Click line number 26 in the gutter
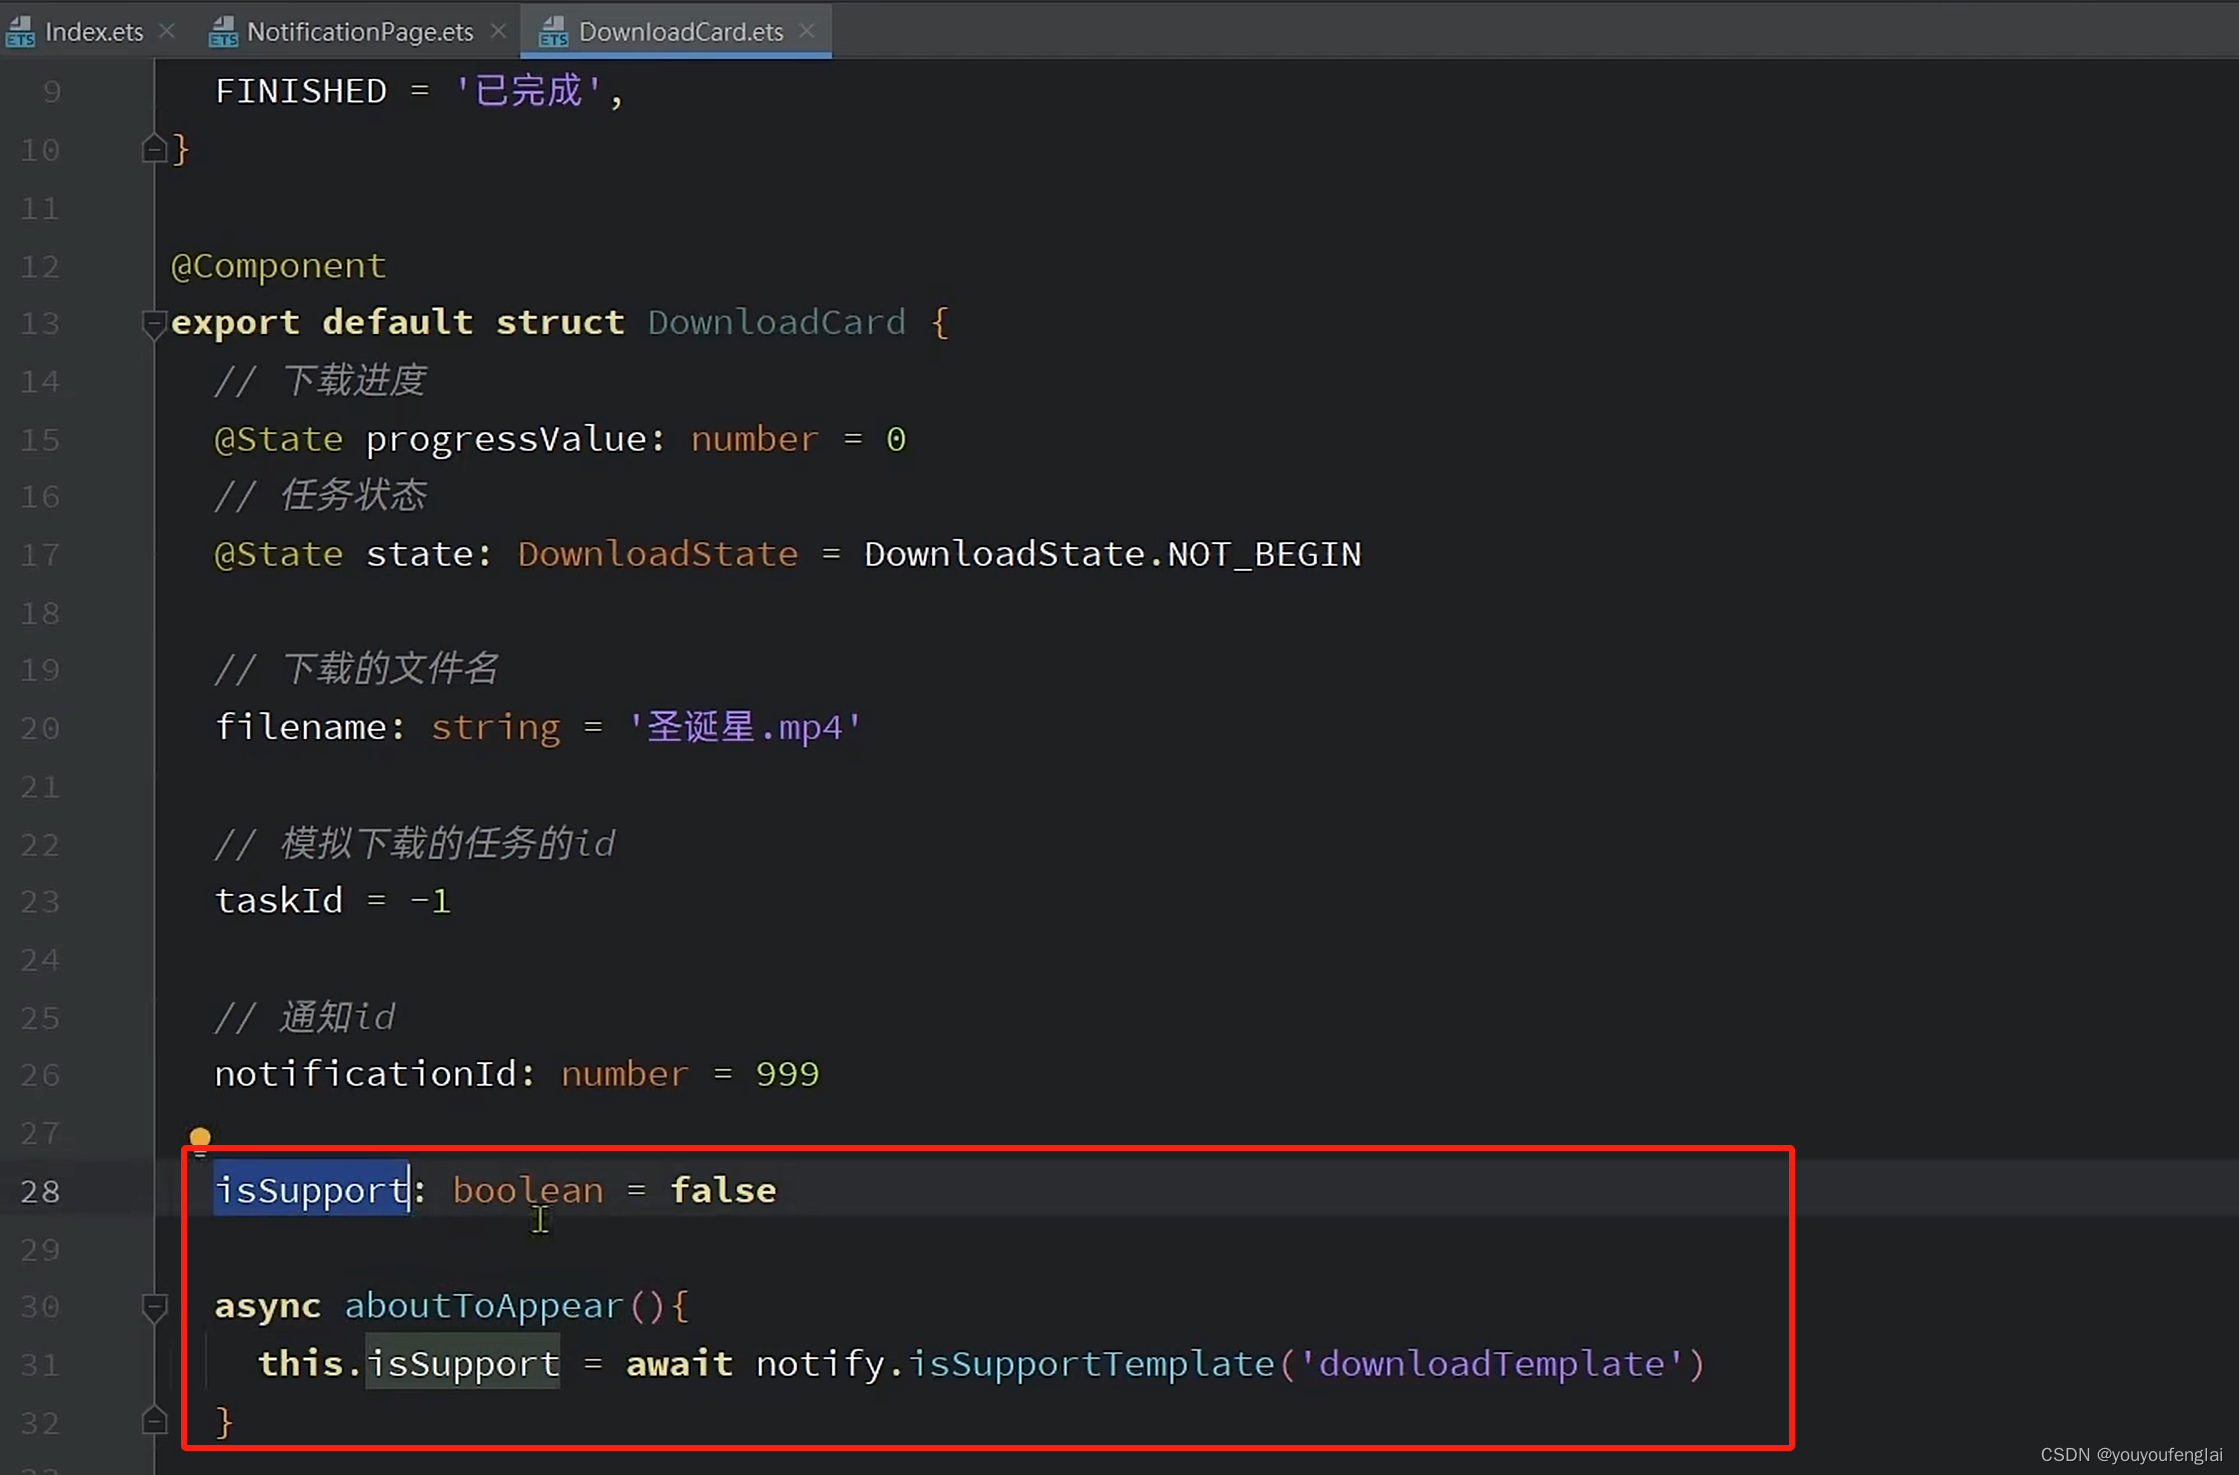This screenshot has width=2239, height=1475. (40, 1075)
